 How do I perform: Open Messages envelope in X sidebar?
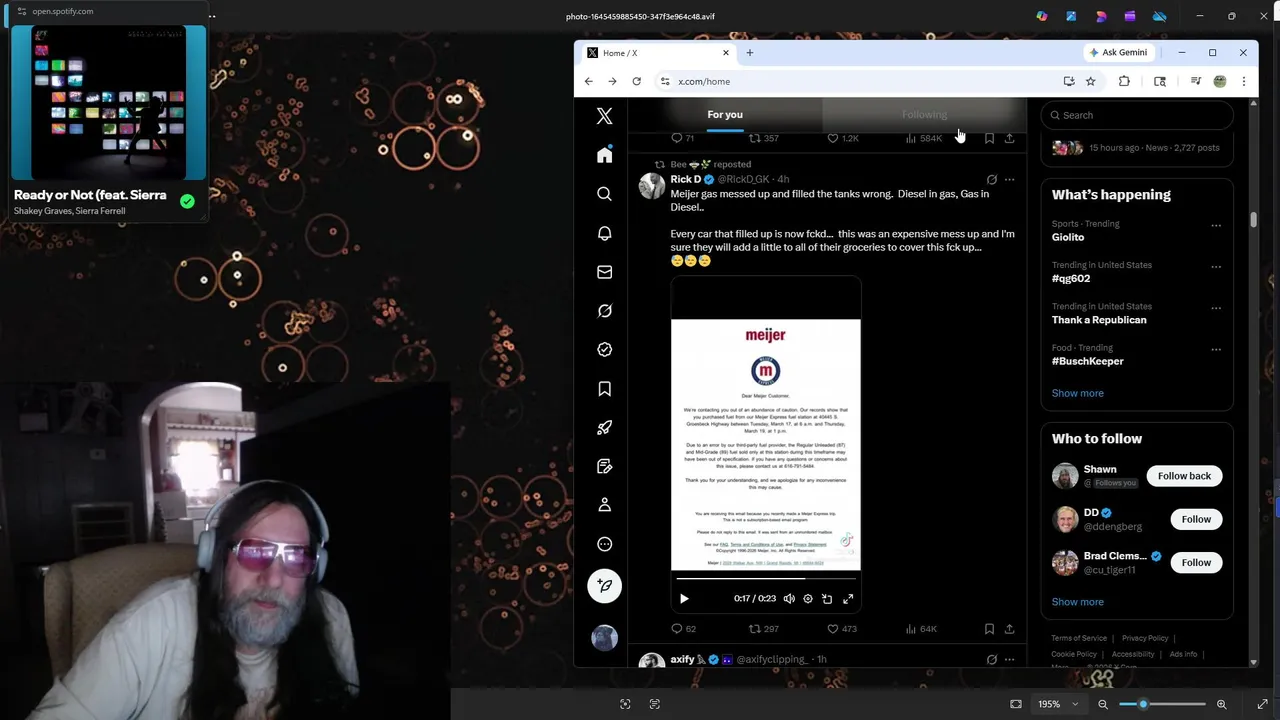point(604,272)
